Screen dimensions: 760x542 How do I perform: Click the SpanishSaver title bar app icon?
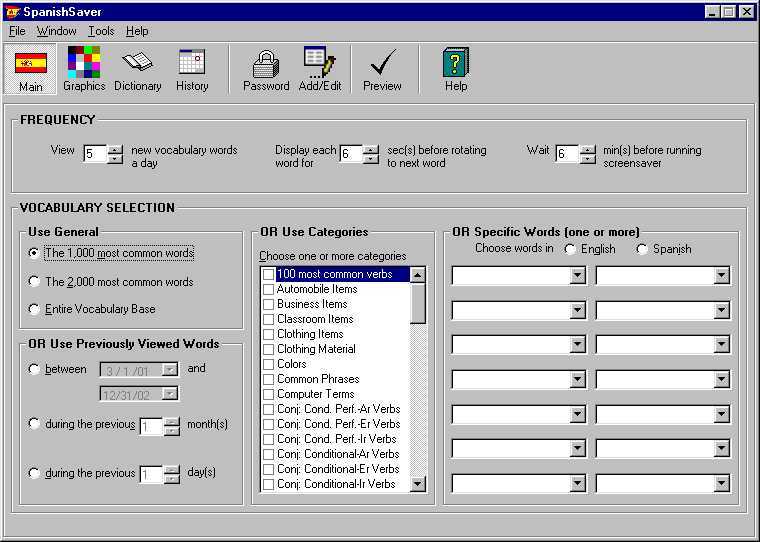click(x=12, y=12)
